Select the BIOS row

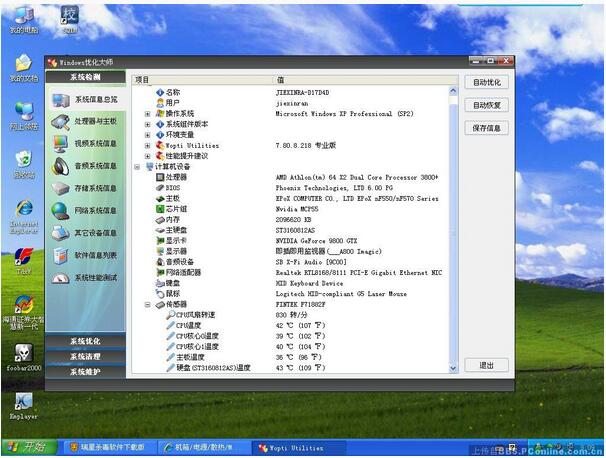(x=291, y=188)
